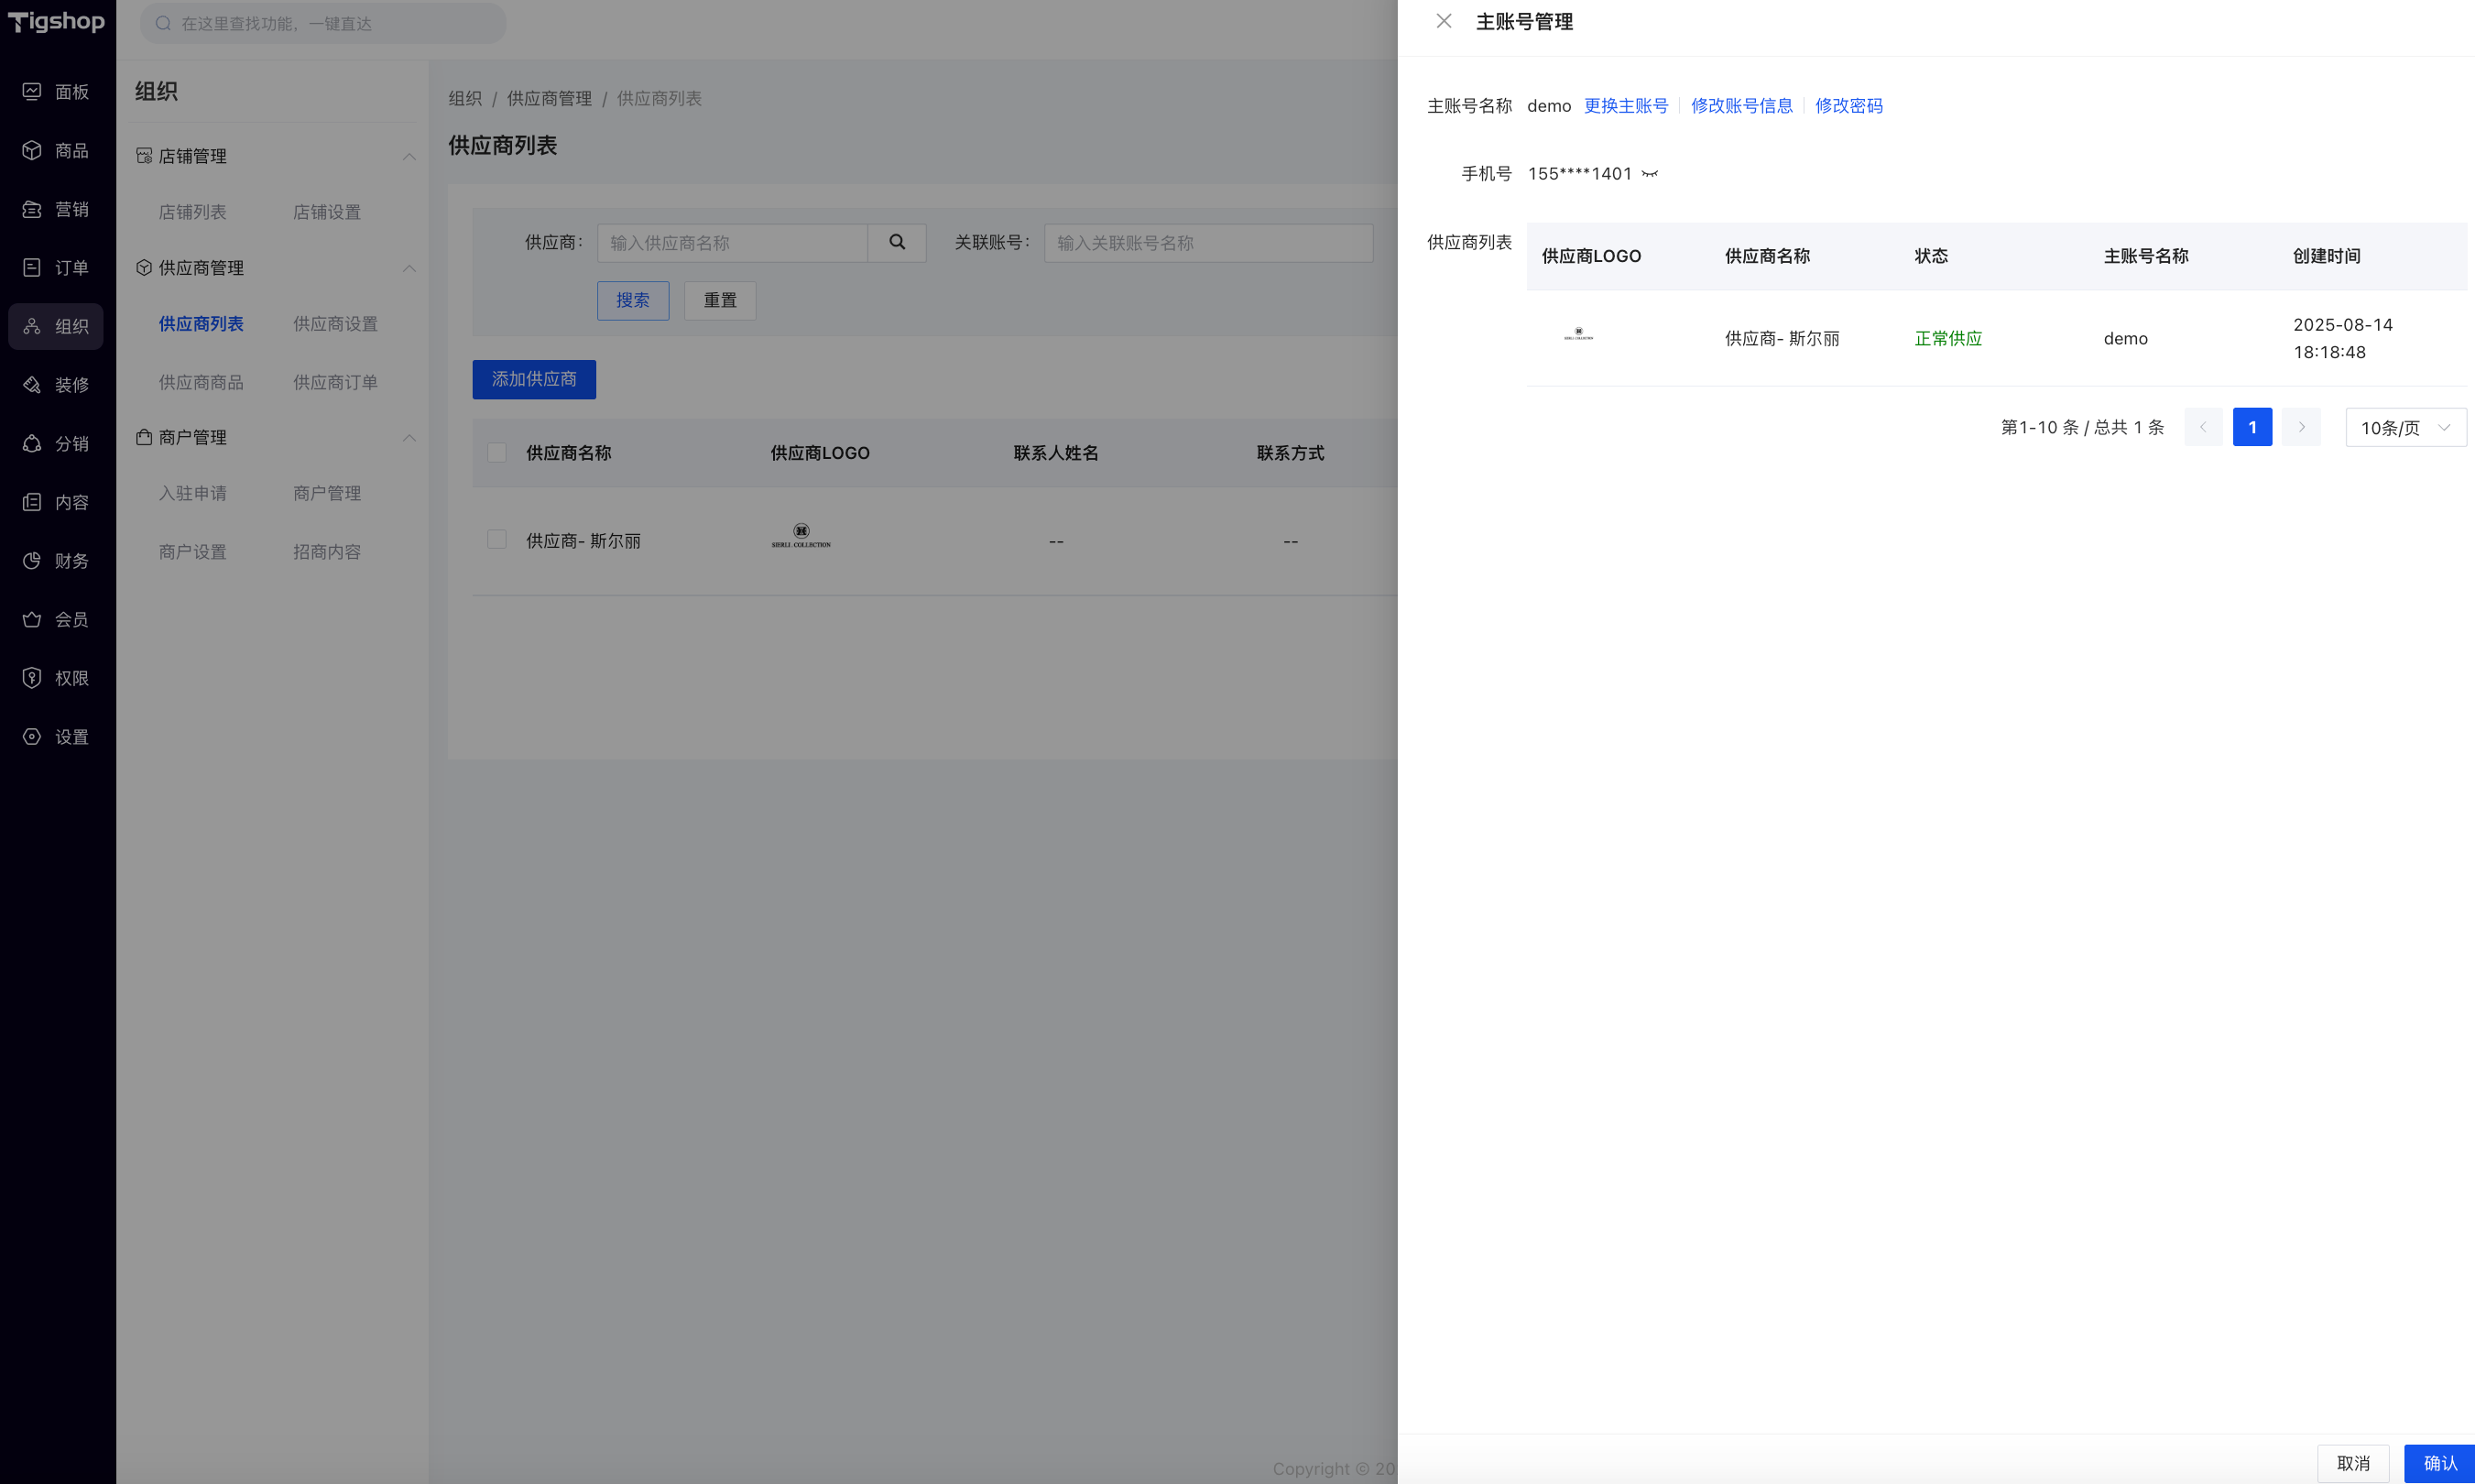Screen dimensions: 2475x1484
Task: Check the select-all checkbox in table header
Action: (x=497, y=453)
